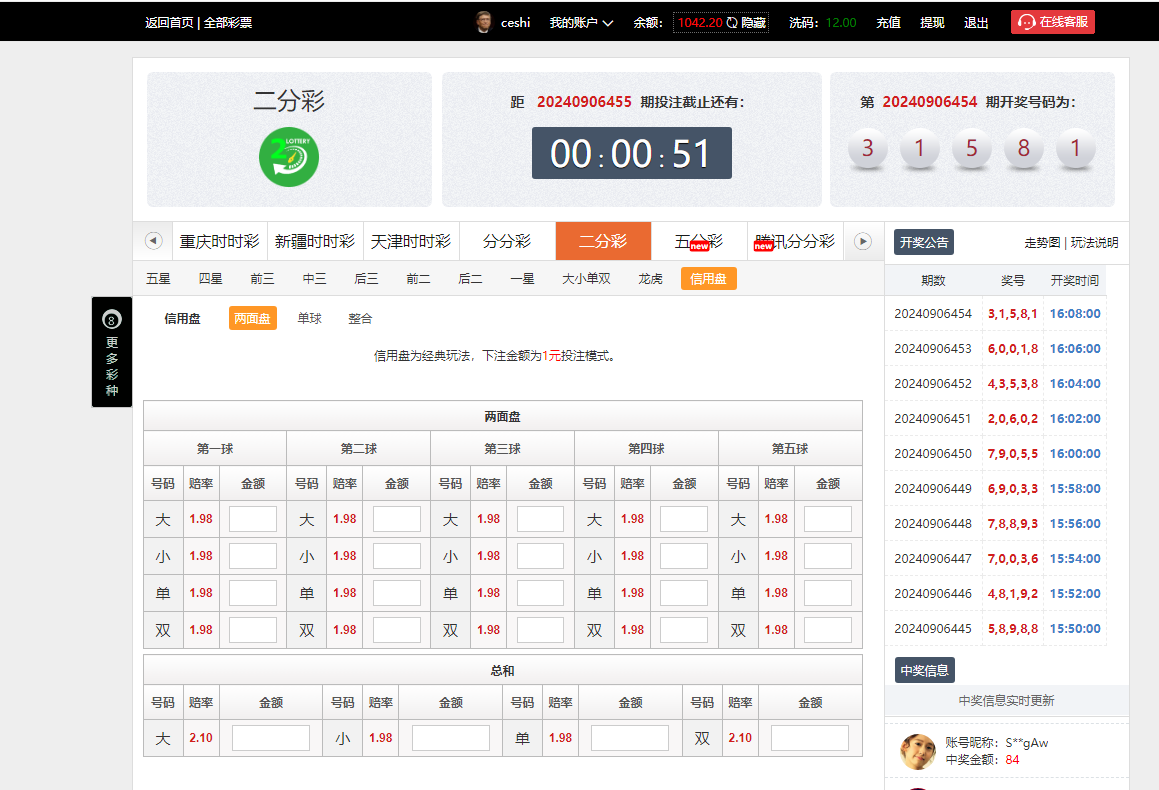Click 总和 单 amount input field
This screenshot has width=1159, height=790.
629,738
